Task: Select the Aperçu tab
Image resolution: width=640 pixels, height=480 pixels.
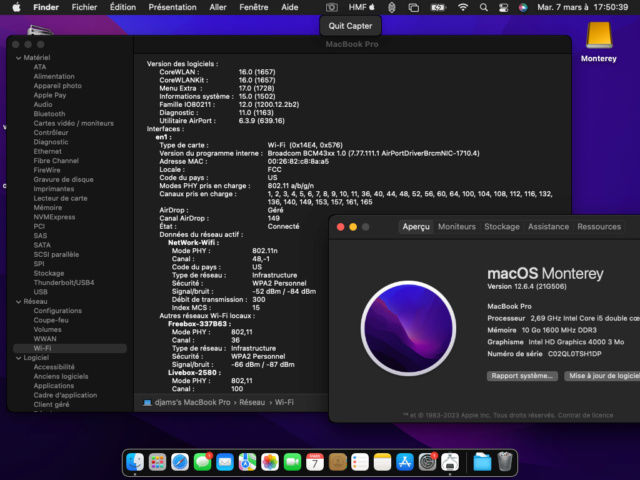Action: (416, 227)
